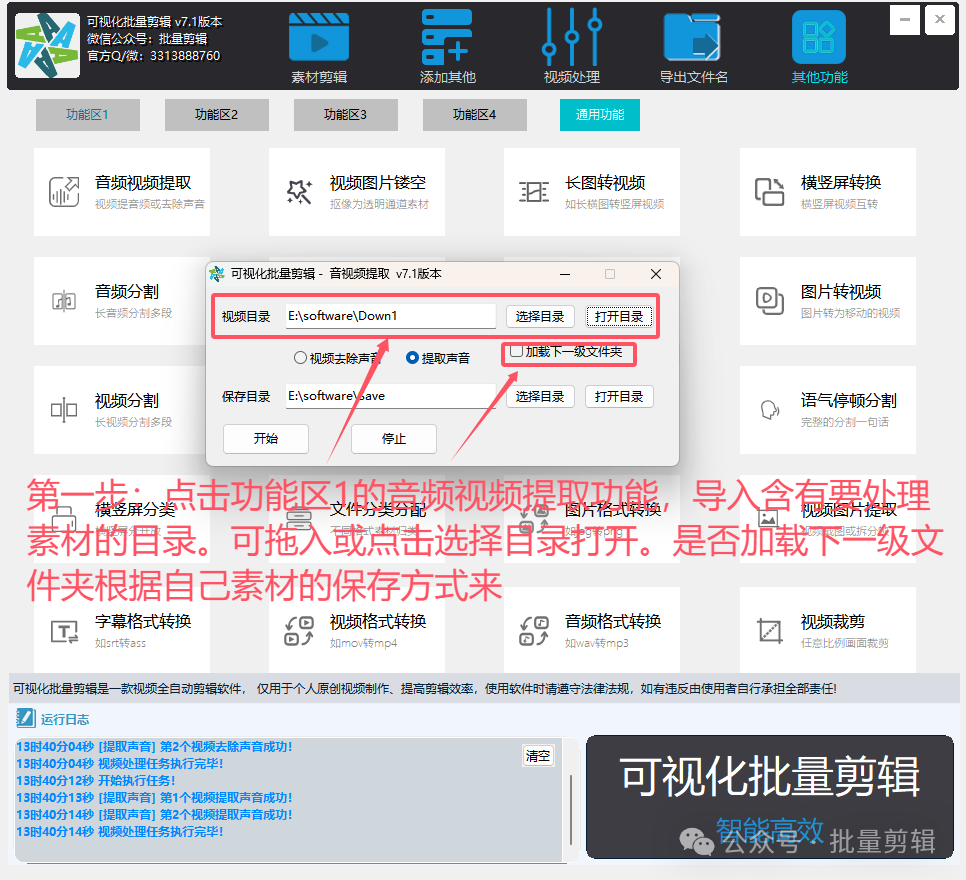Click the 横竖屏转换 rotate icon

pos(769,191)
